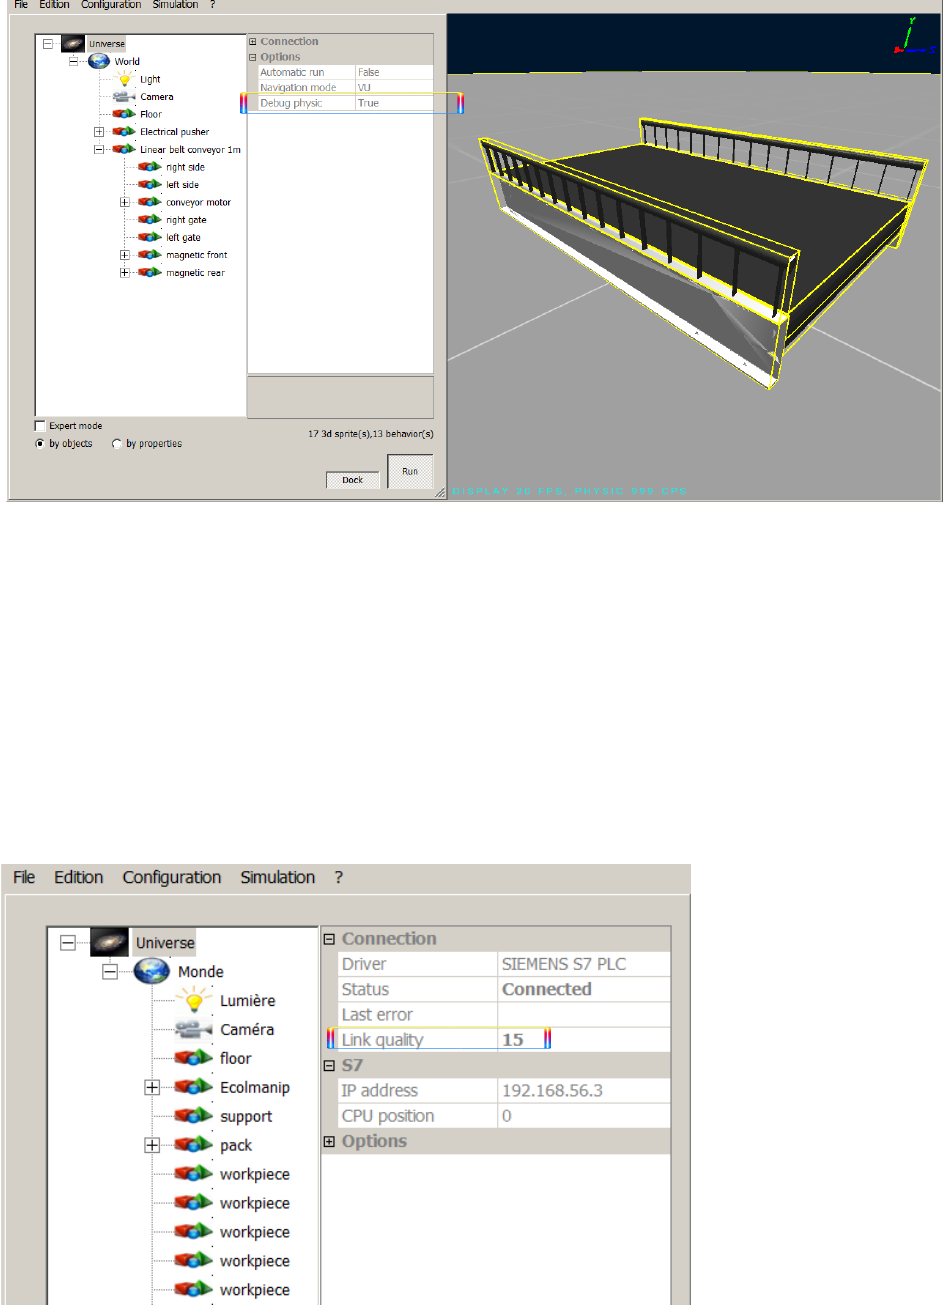Image resolution: width=943 pixels, height=1305 pixels.
Task: Select the Light bulb icon in top tree
Action: pyautogui.click(x=125, y=79)
